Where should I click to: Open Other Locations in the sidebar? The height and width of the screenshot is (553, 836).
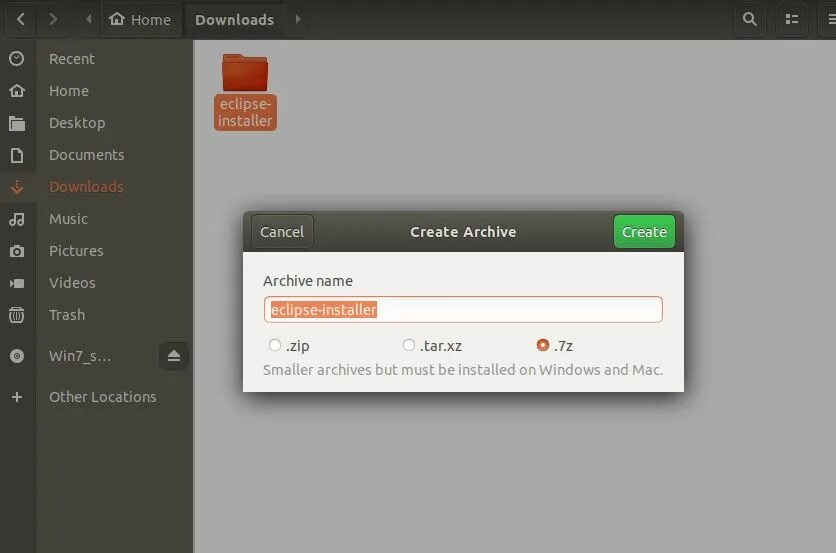103,397
